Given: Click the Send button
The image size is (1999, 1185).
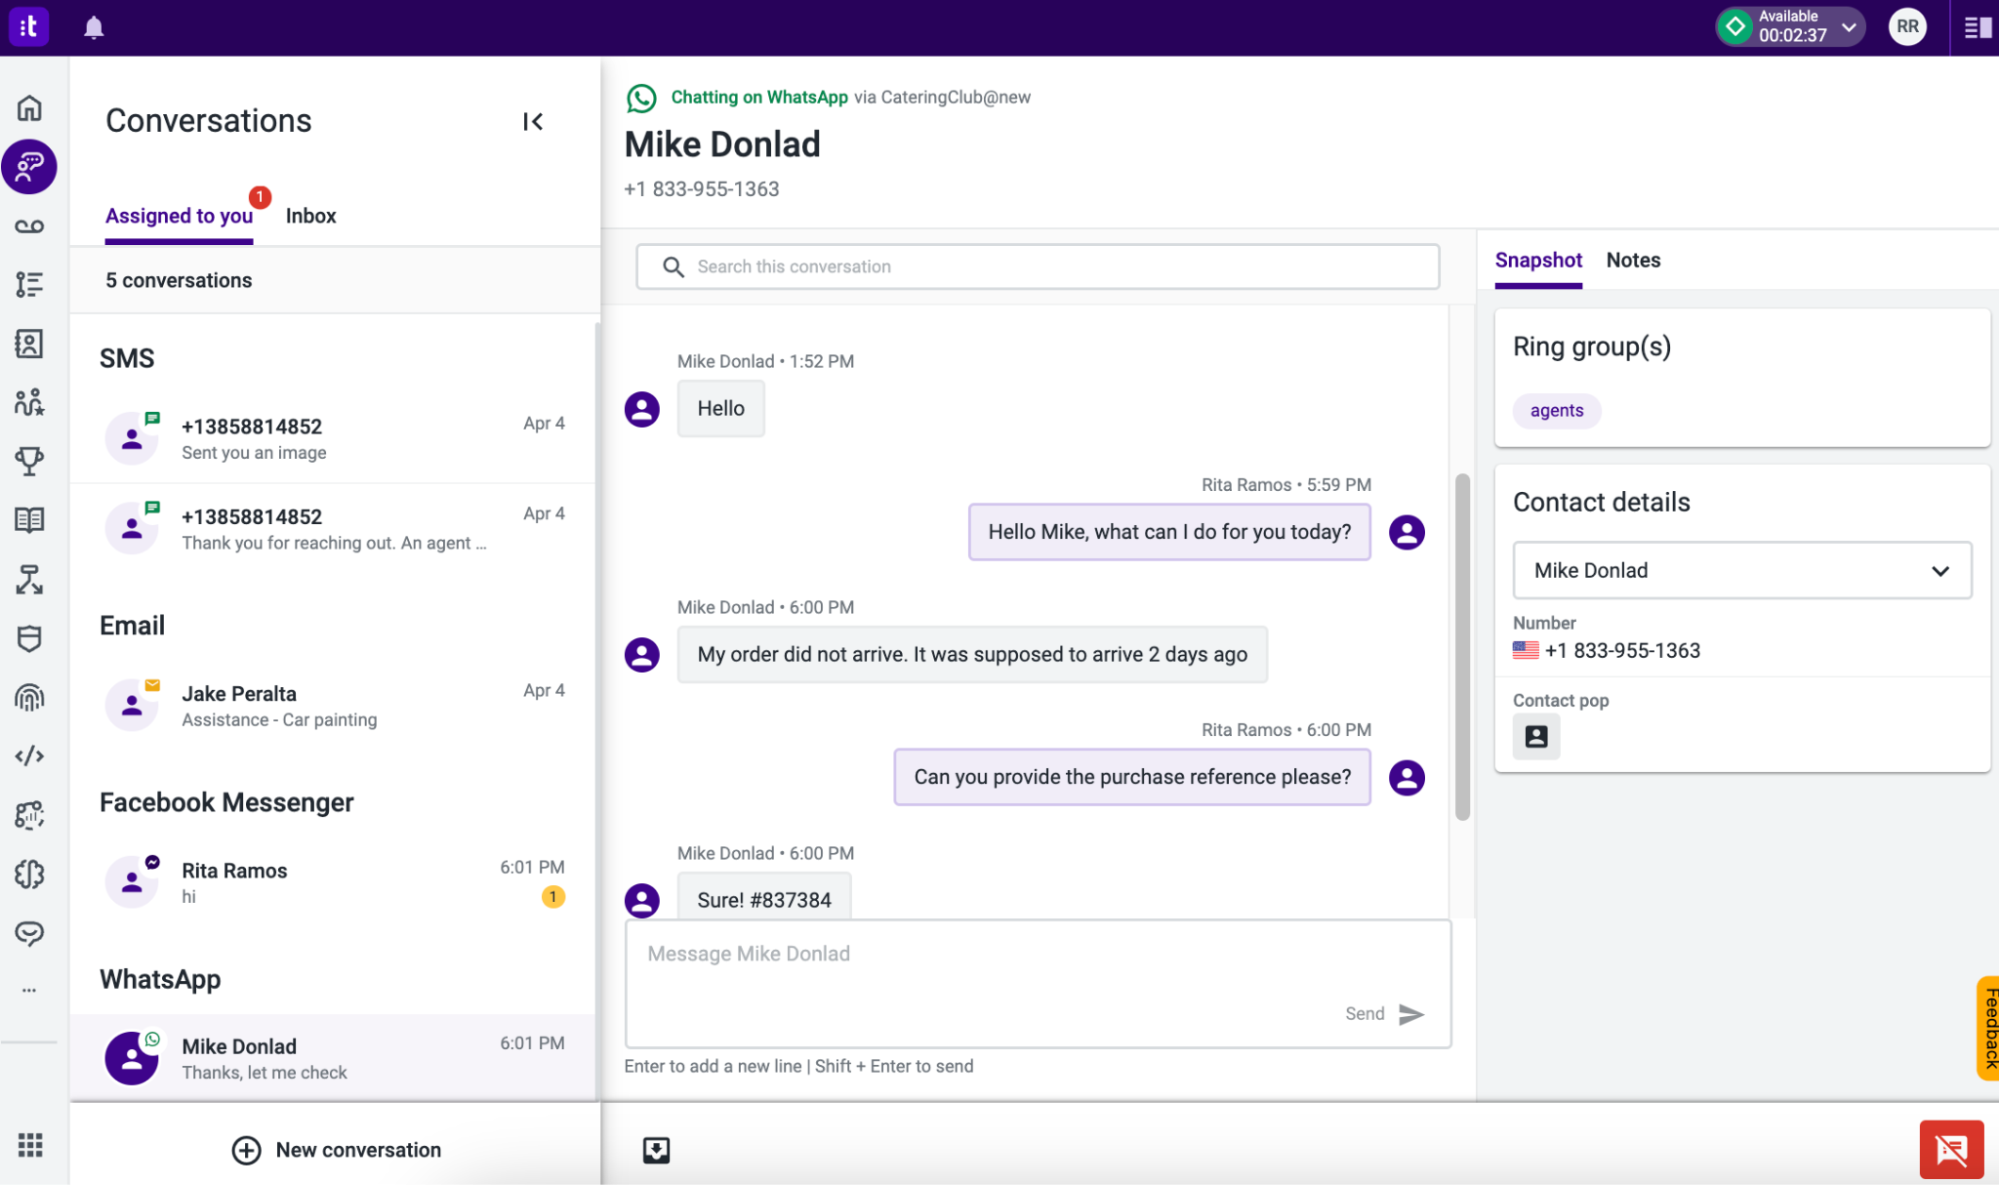Looking at the screenshot, I should coord(1384,1014).
